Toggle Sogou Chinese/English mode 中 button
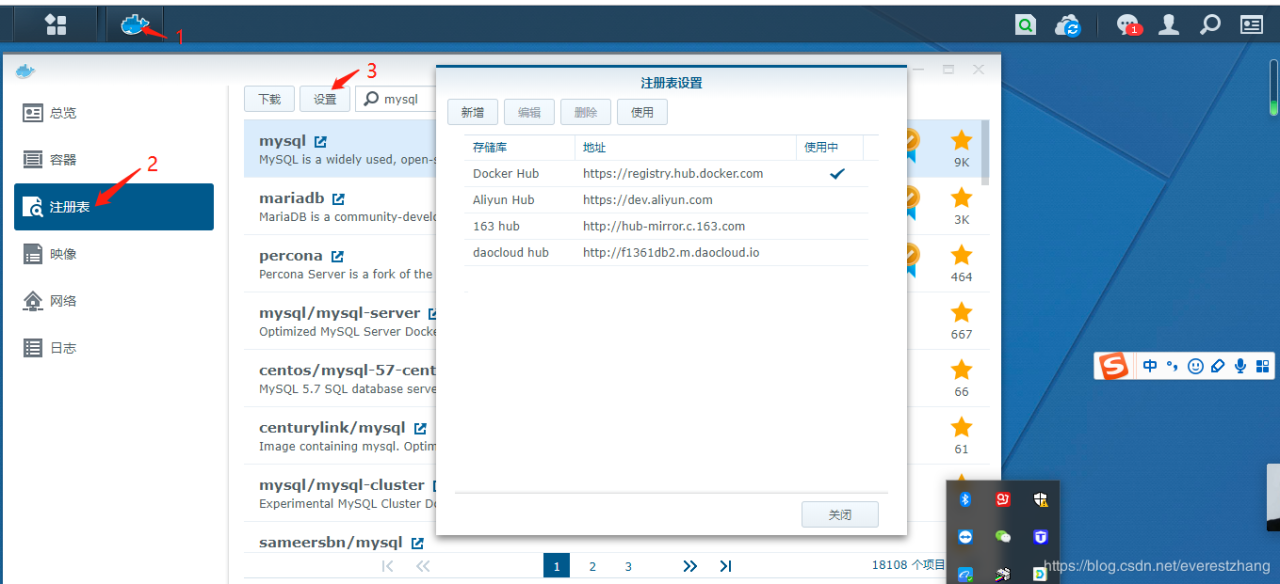This screenshot has width=1280, height=584. click(1150, 366)
